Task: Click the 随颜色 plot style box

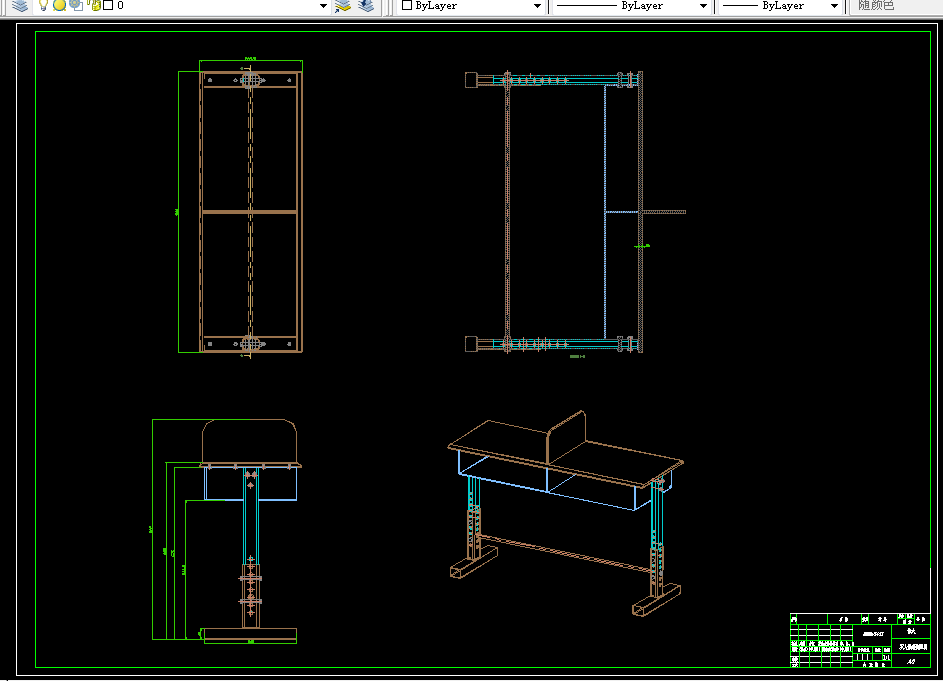Action: point(896,6)
